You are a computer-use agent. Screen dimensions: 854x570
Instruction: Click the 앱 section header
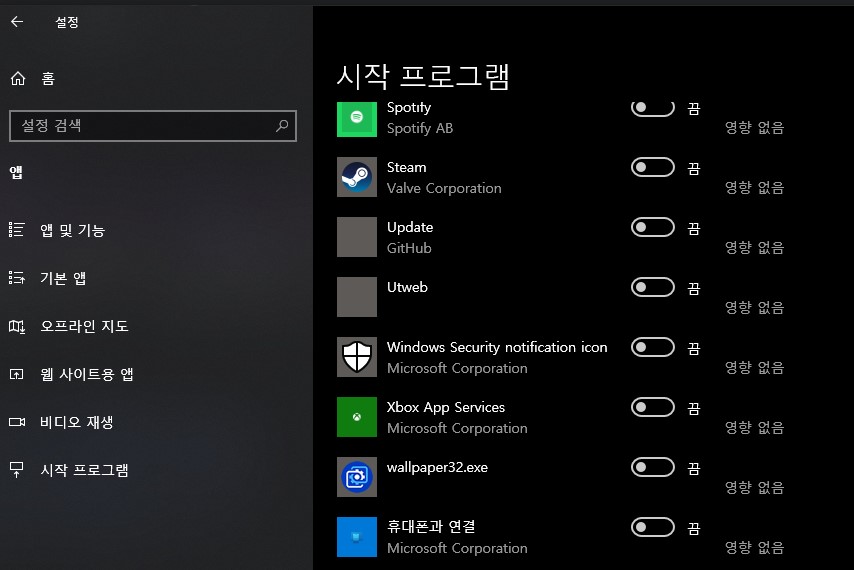(x=16, y=173)
